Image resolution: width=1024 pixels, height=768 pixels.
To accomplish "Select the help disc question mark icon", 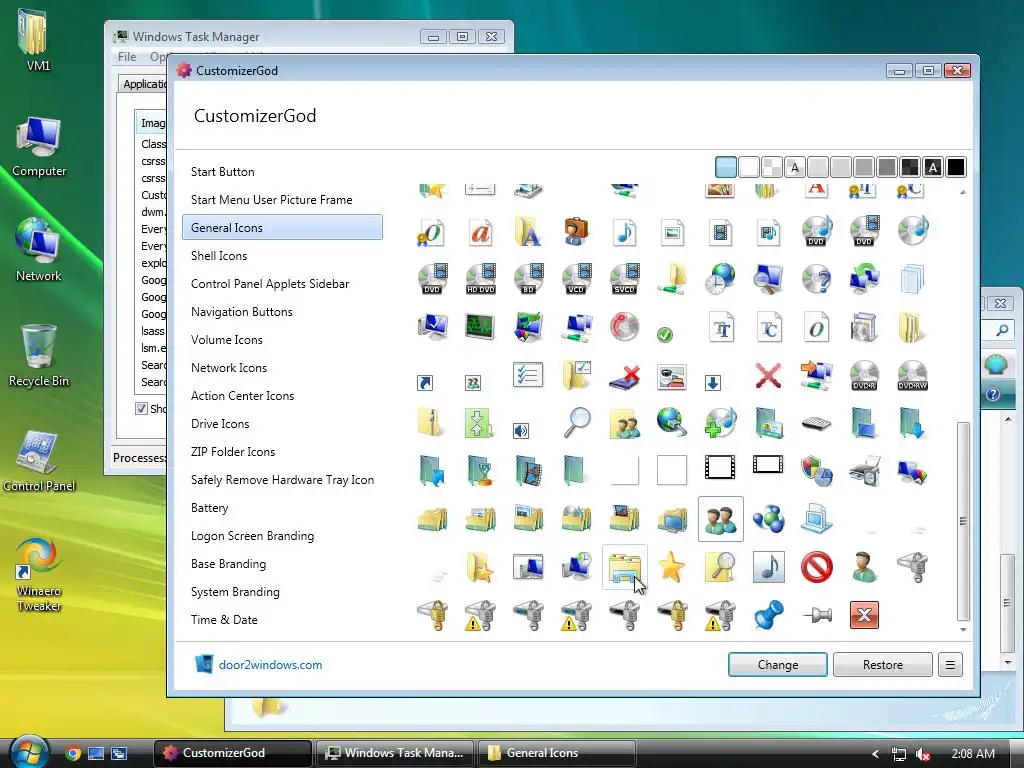I will [816, 279].
